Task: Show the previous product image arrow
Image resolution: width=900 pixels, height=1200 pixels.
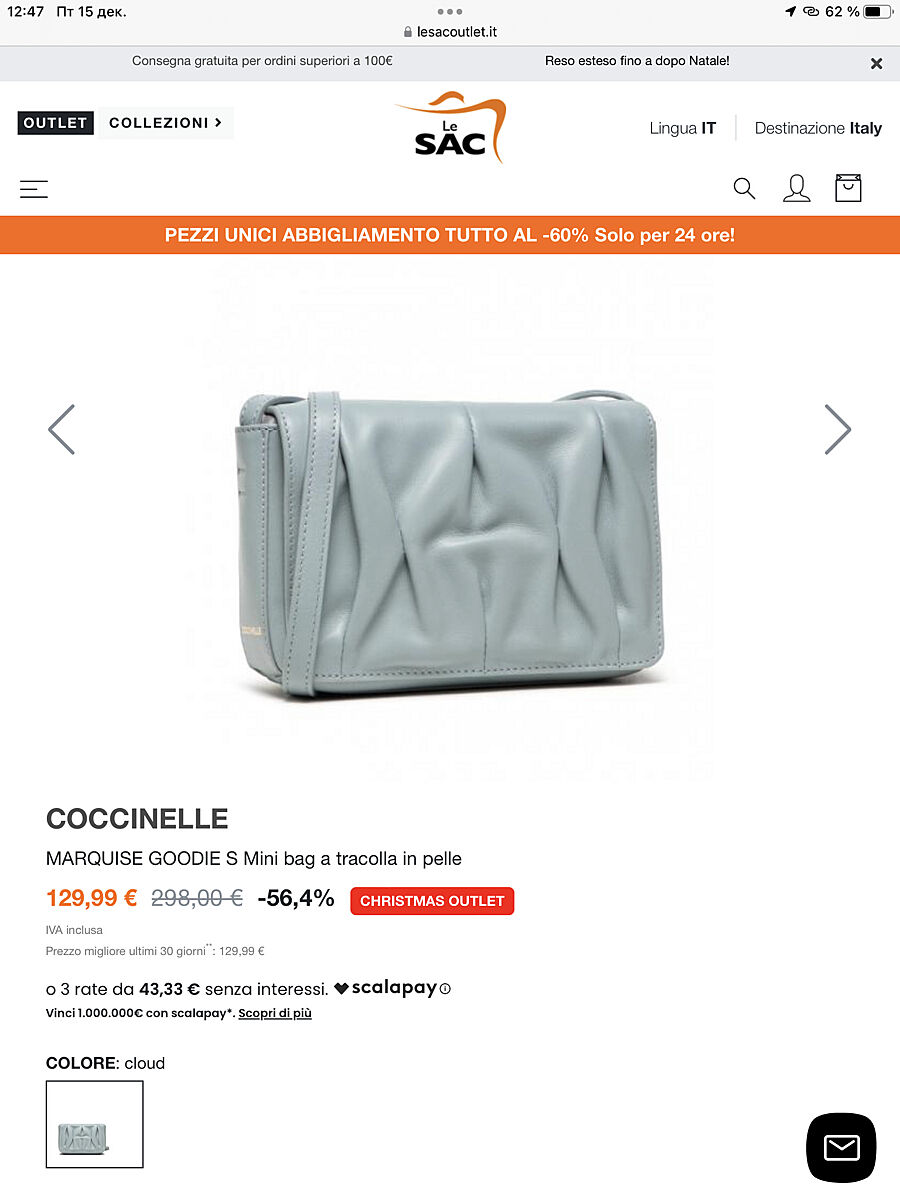Action: pyautogui.click(x=62, y=429)
